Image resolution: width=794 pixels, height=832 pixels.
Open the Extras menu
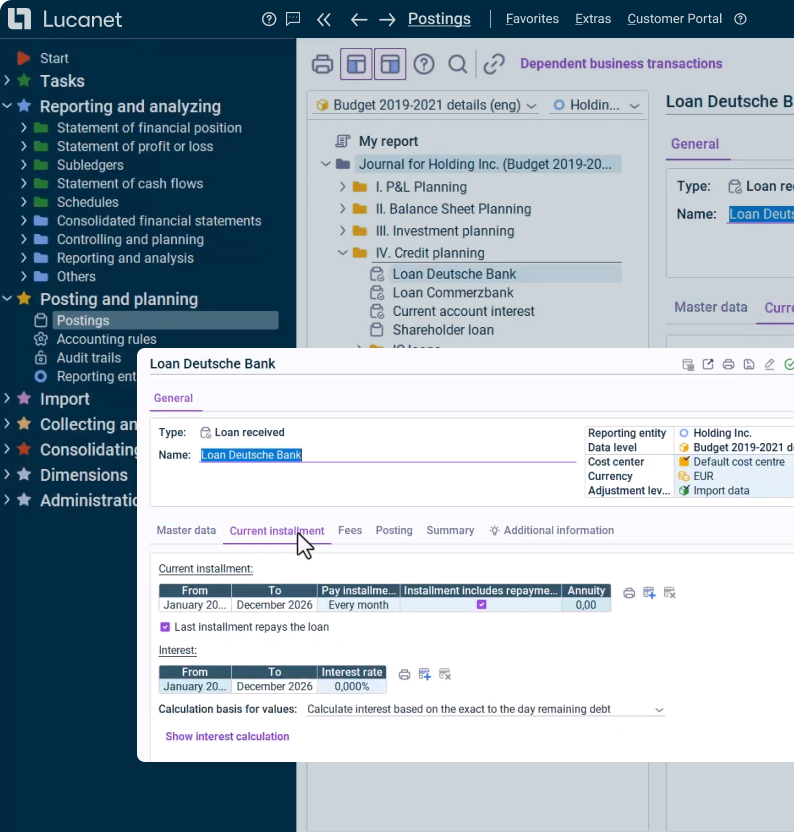point(593,19)
